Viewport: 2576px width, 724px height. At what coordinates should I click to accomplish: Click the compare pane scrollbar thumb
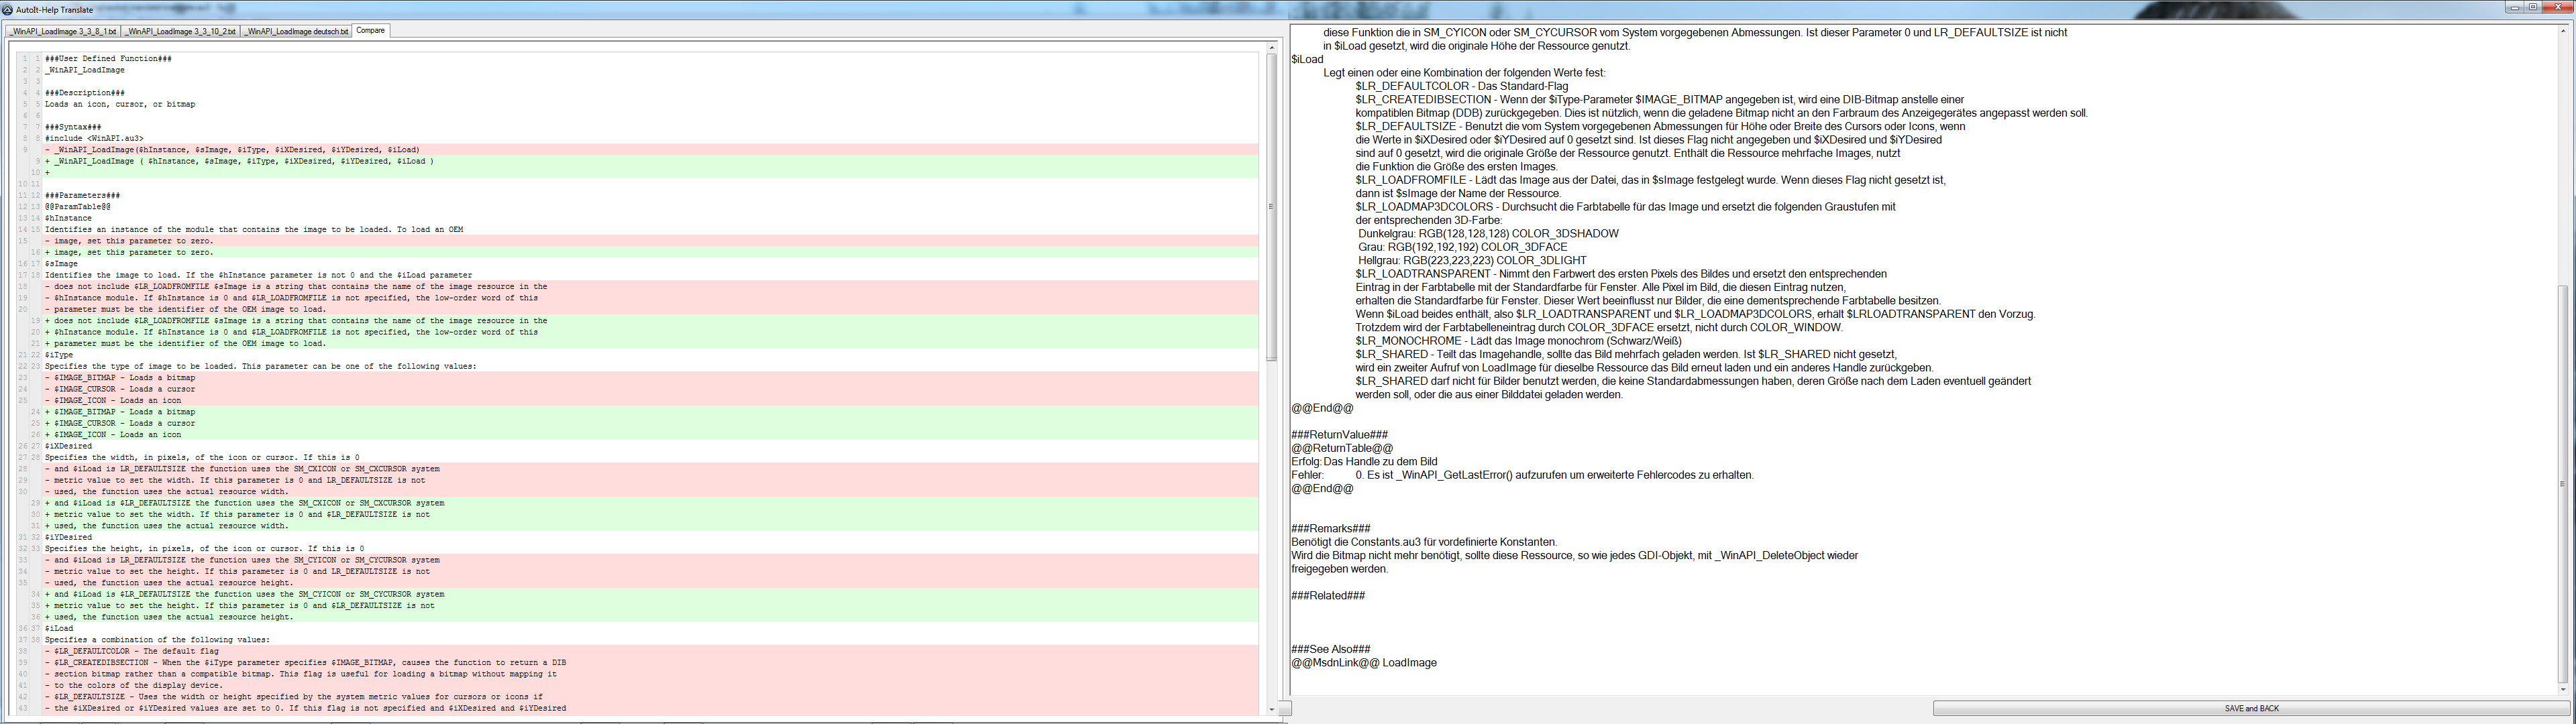tap(1272, 206)
